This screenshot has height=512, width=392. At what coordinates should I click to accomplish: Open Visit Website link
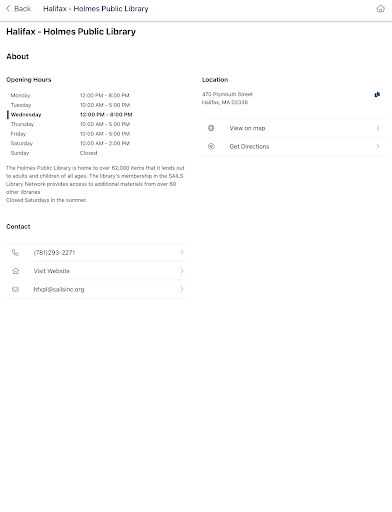coord(98,271)
